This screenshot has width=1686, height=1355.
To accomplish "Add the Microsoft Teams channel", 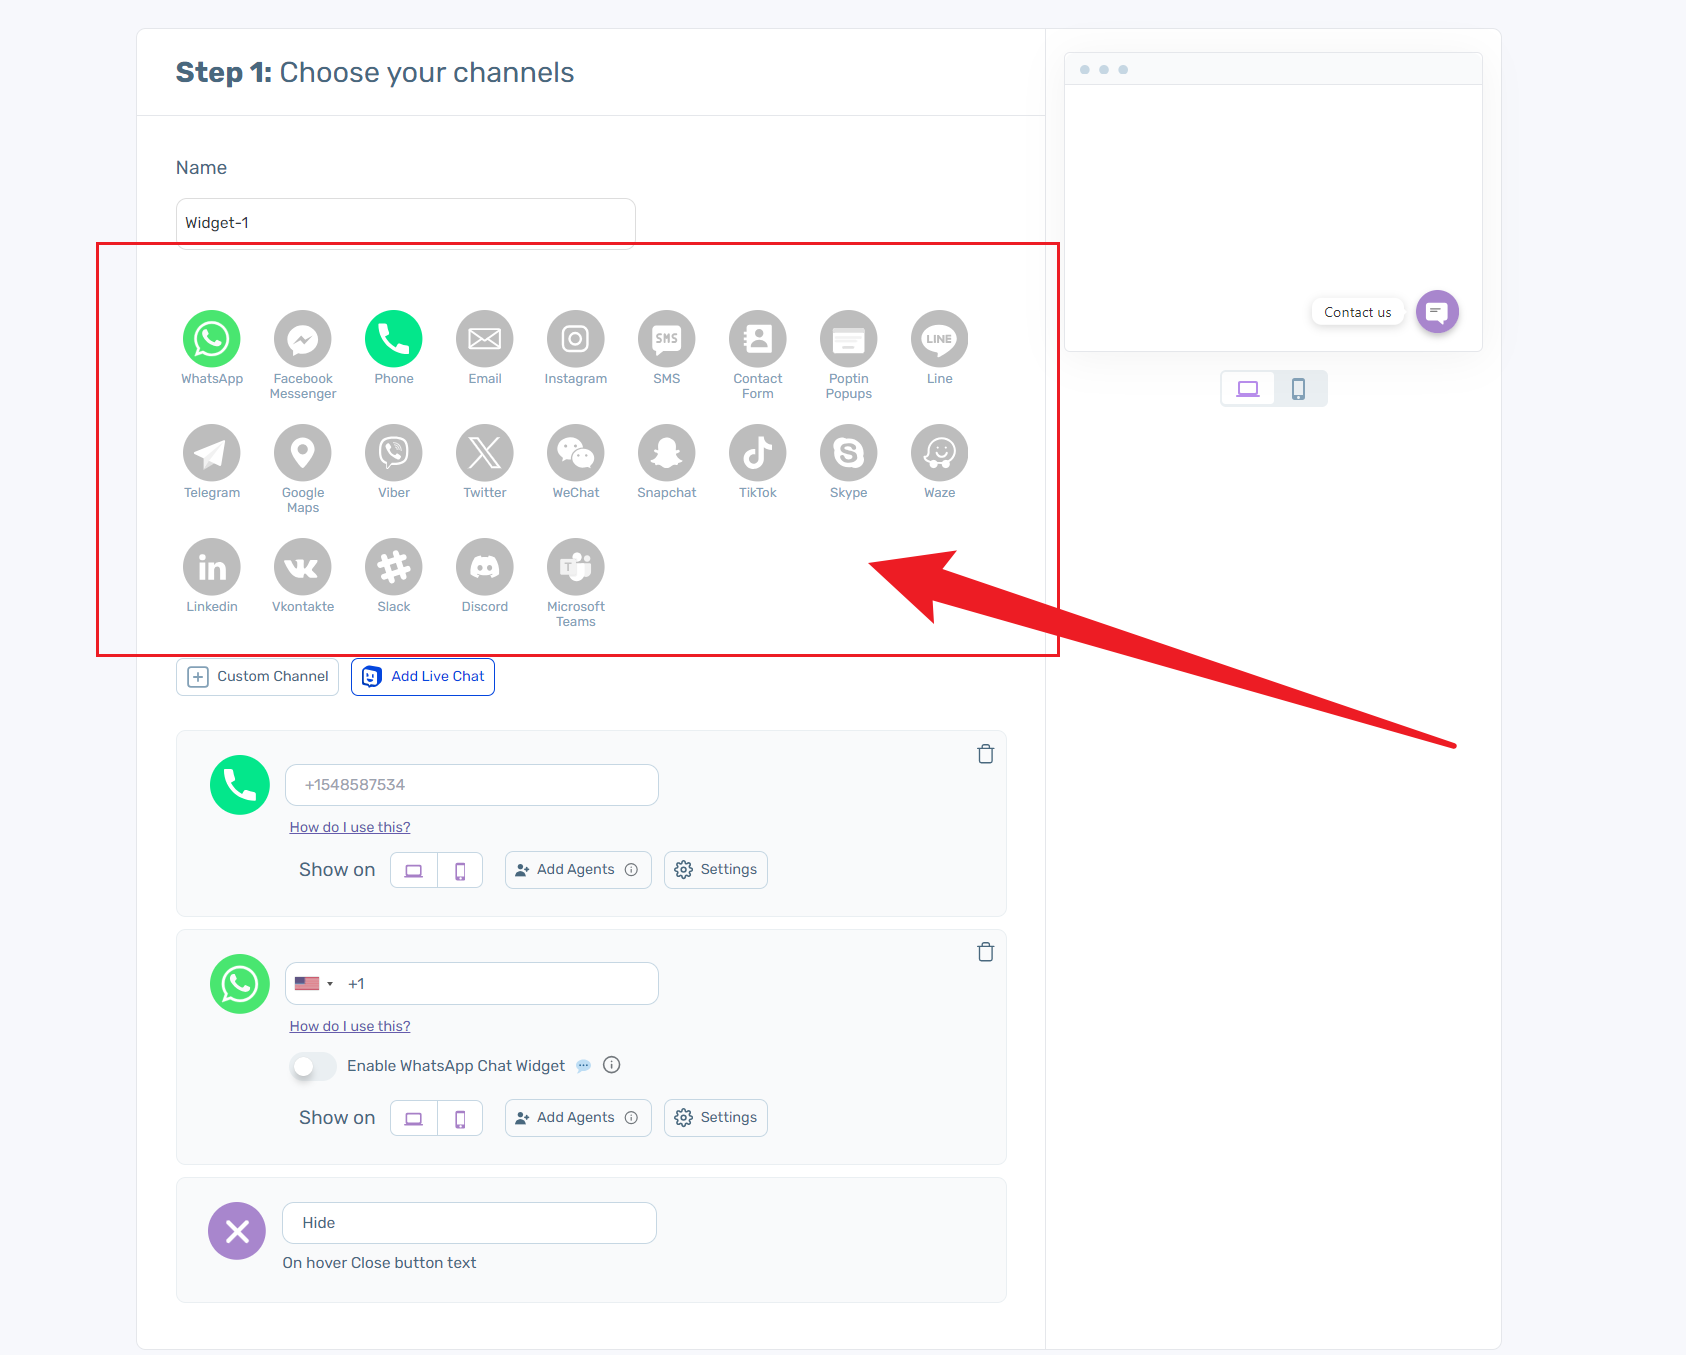I will click(x=575, y=567).
